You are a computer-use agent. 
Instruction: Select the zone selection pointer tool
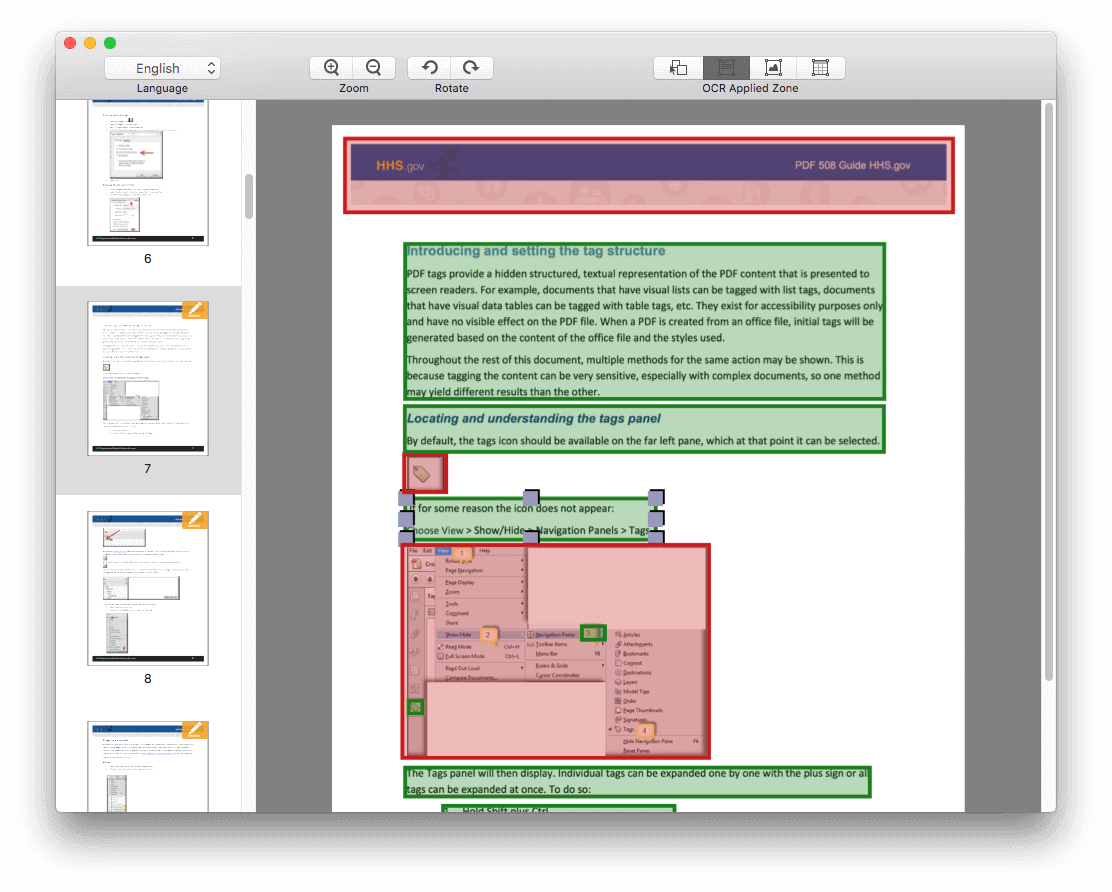click(679, 68)
